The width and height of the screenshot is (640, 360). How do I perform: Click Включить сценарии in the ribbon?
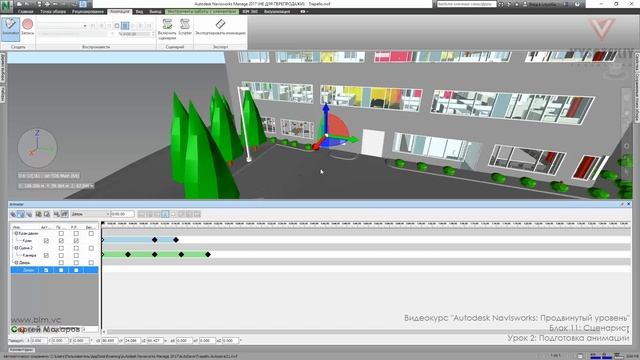167,29
